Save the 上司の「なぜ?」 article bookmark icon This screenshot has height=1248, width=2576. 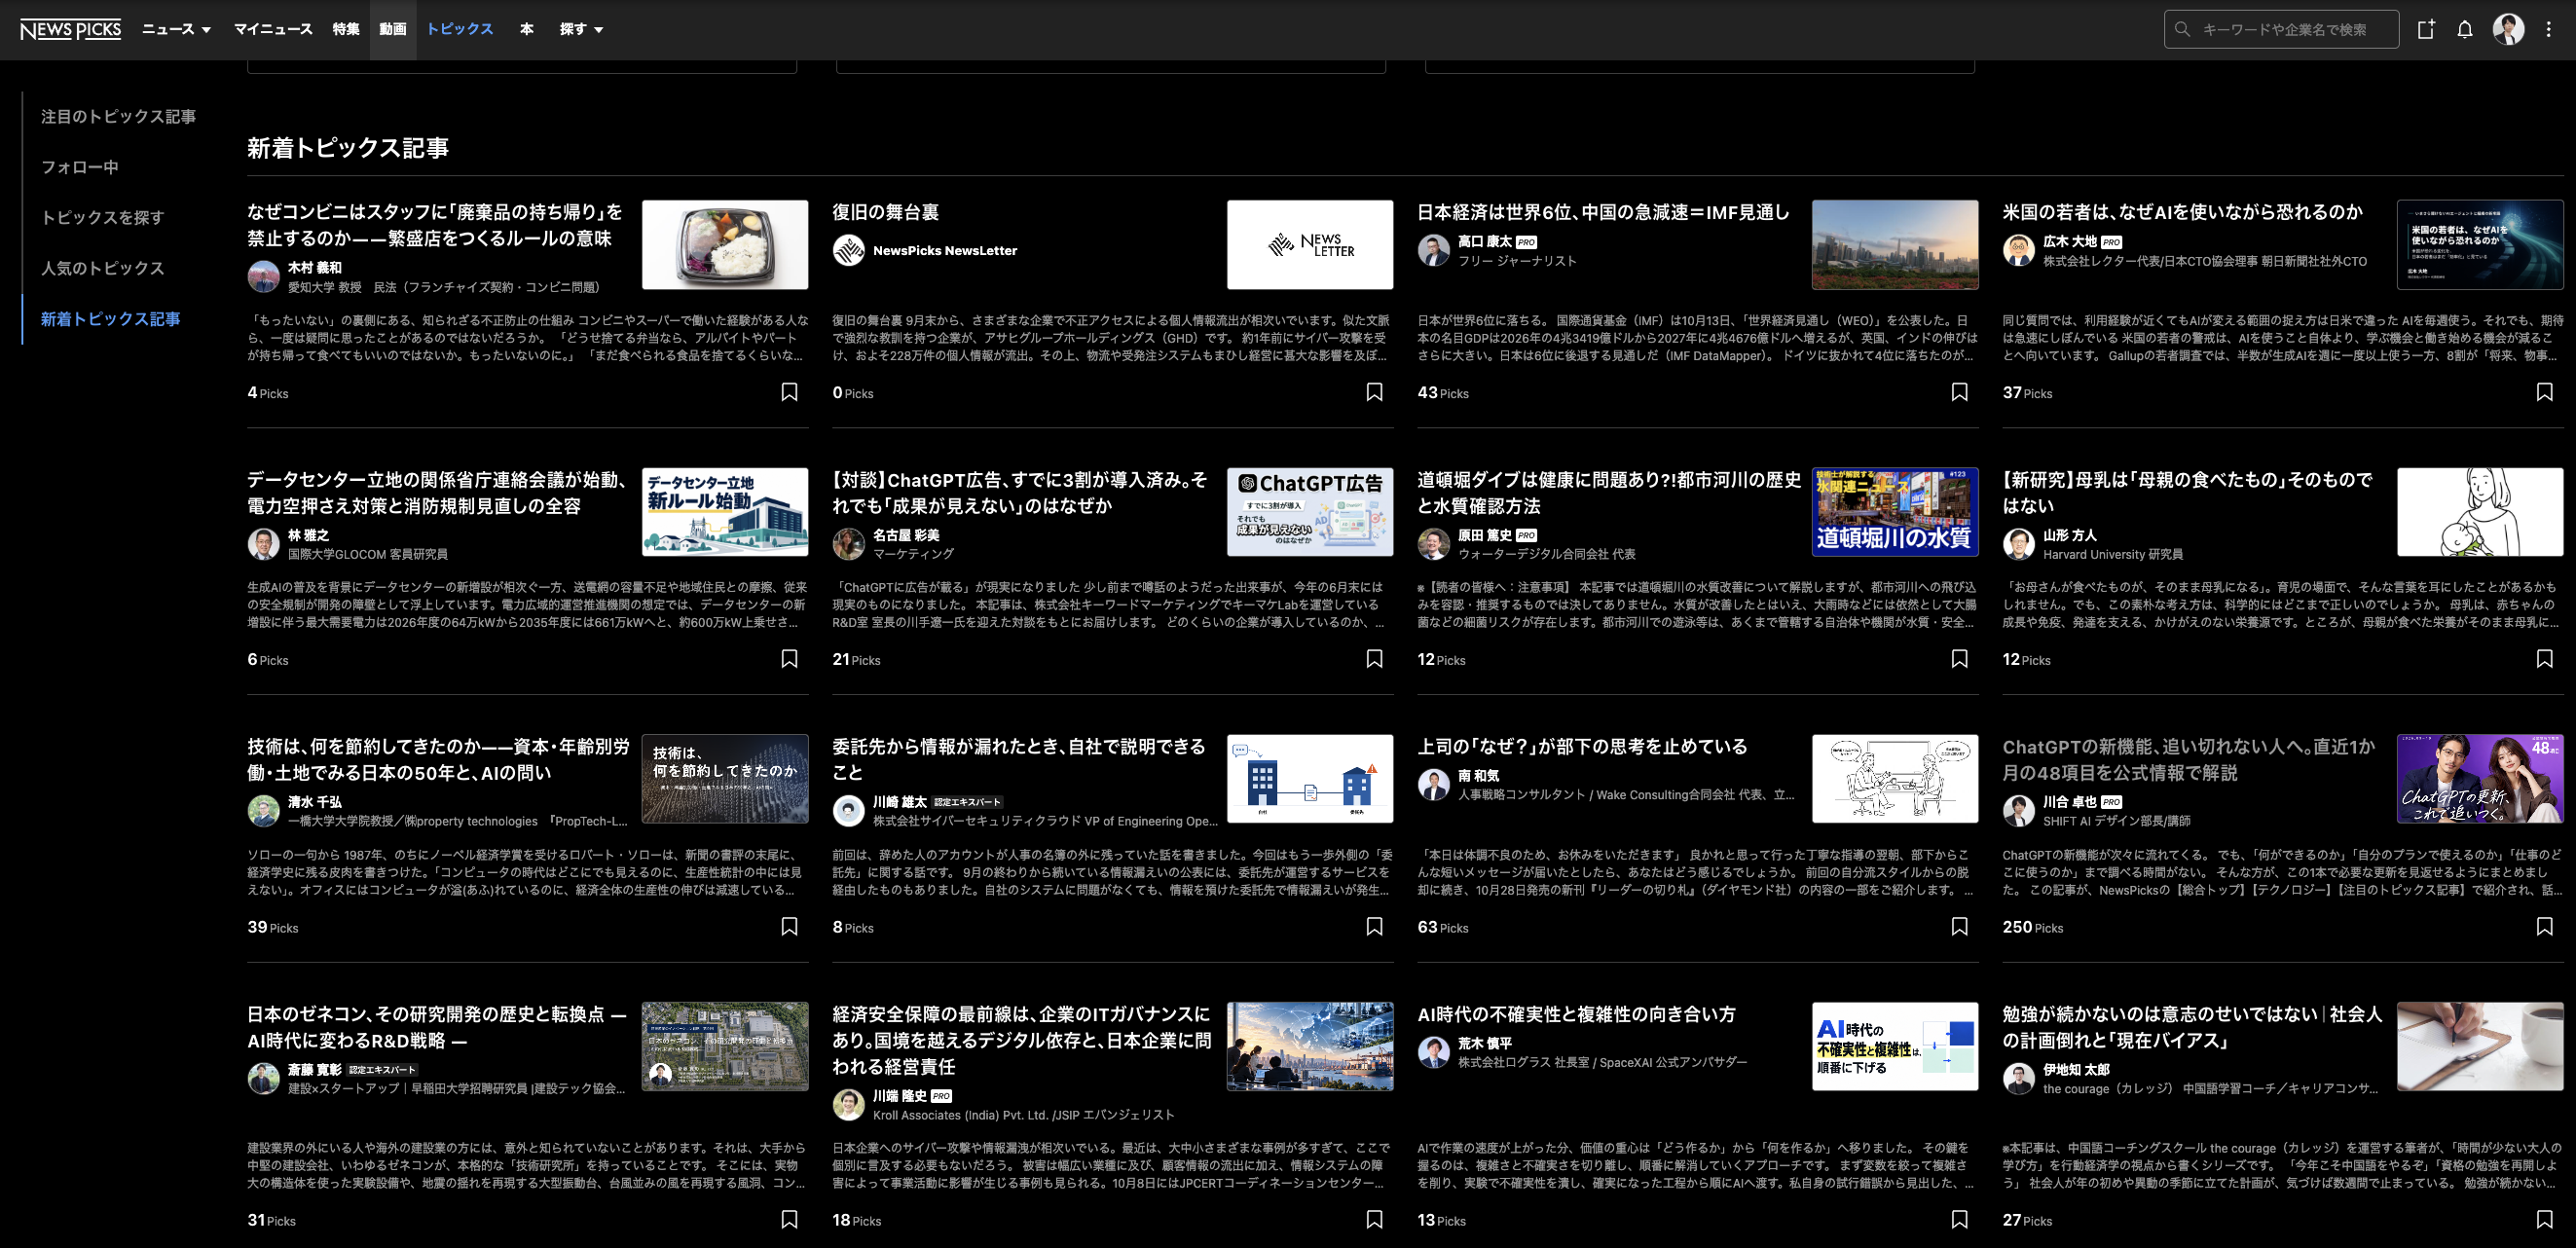point(1959,927)
